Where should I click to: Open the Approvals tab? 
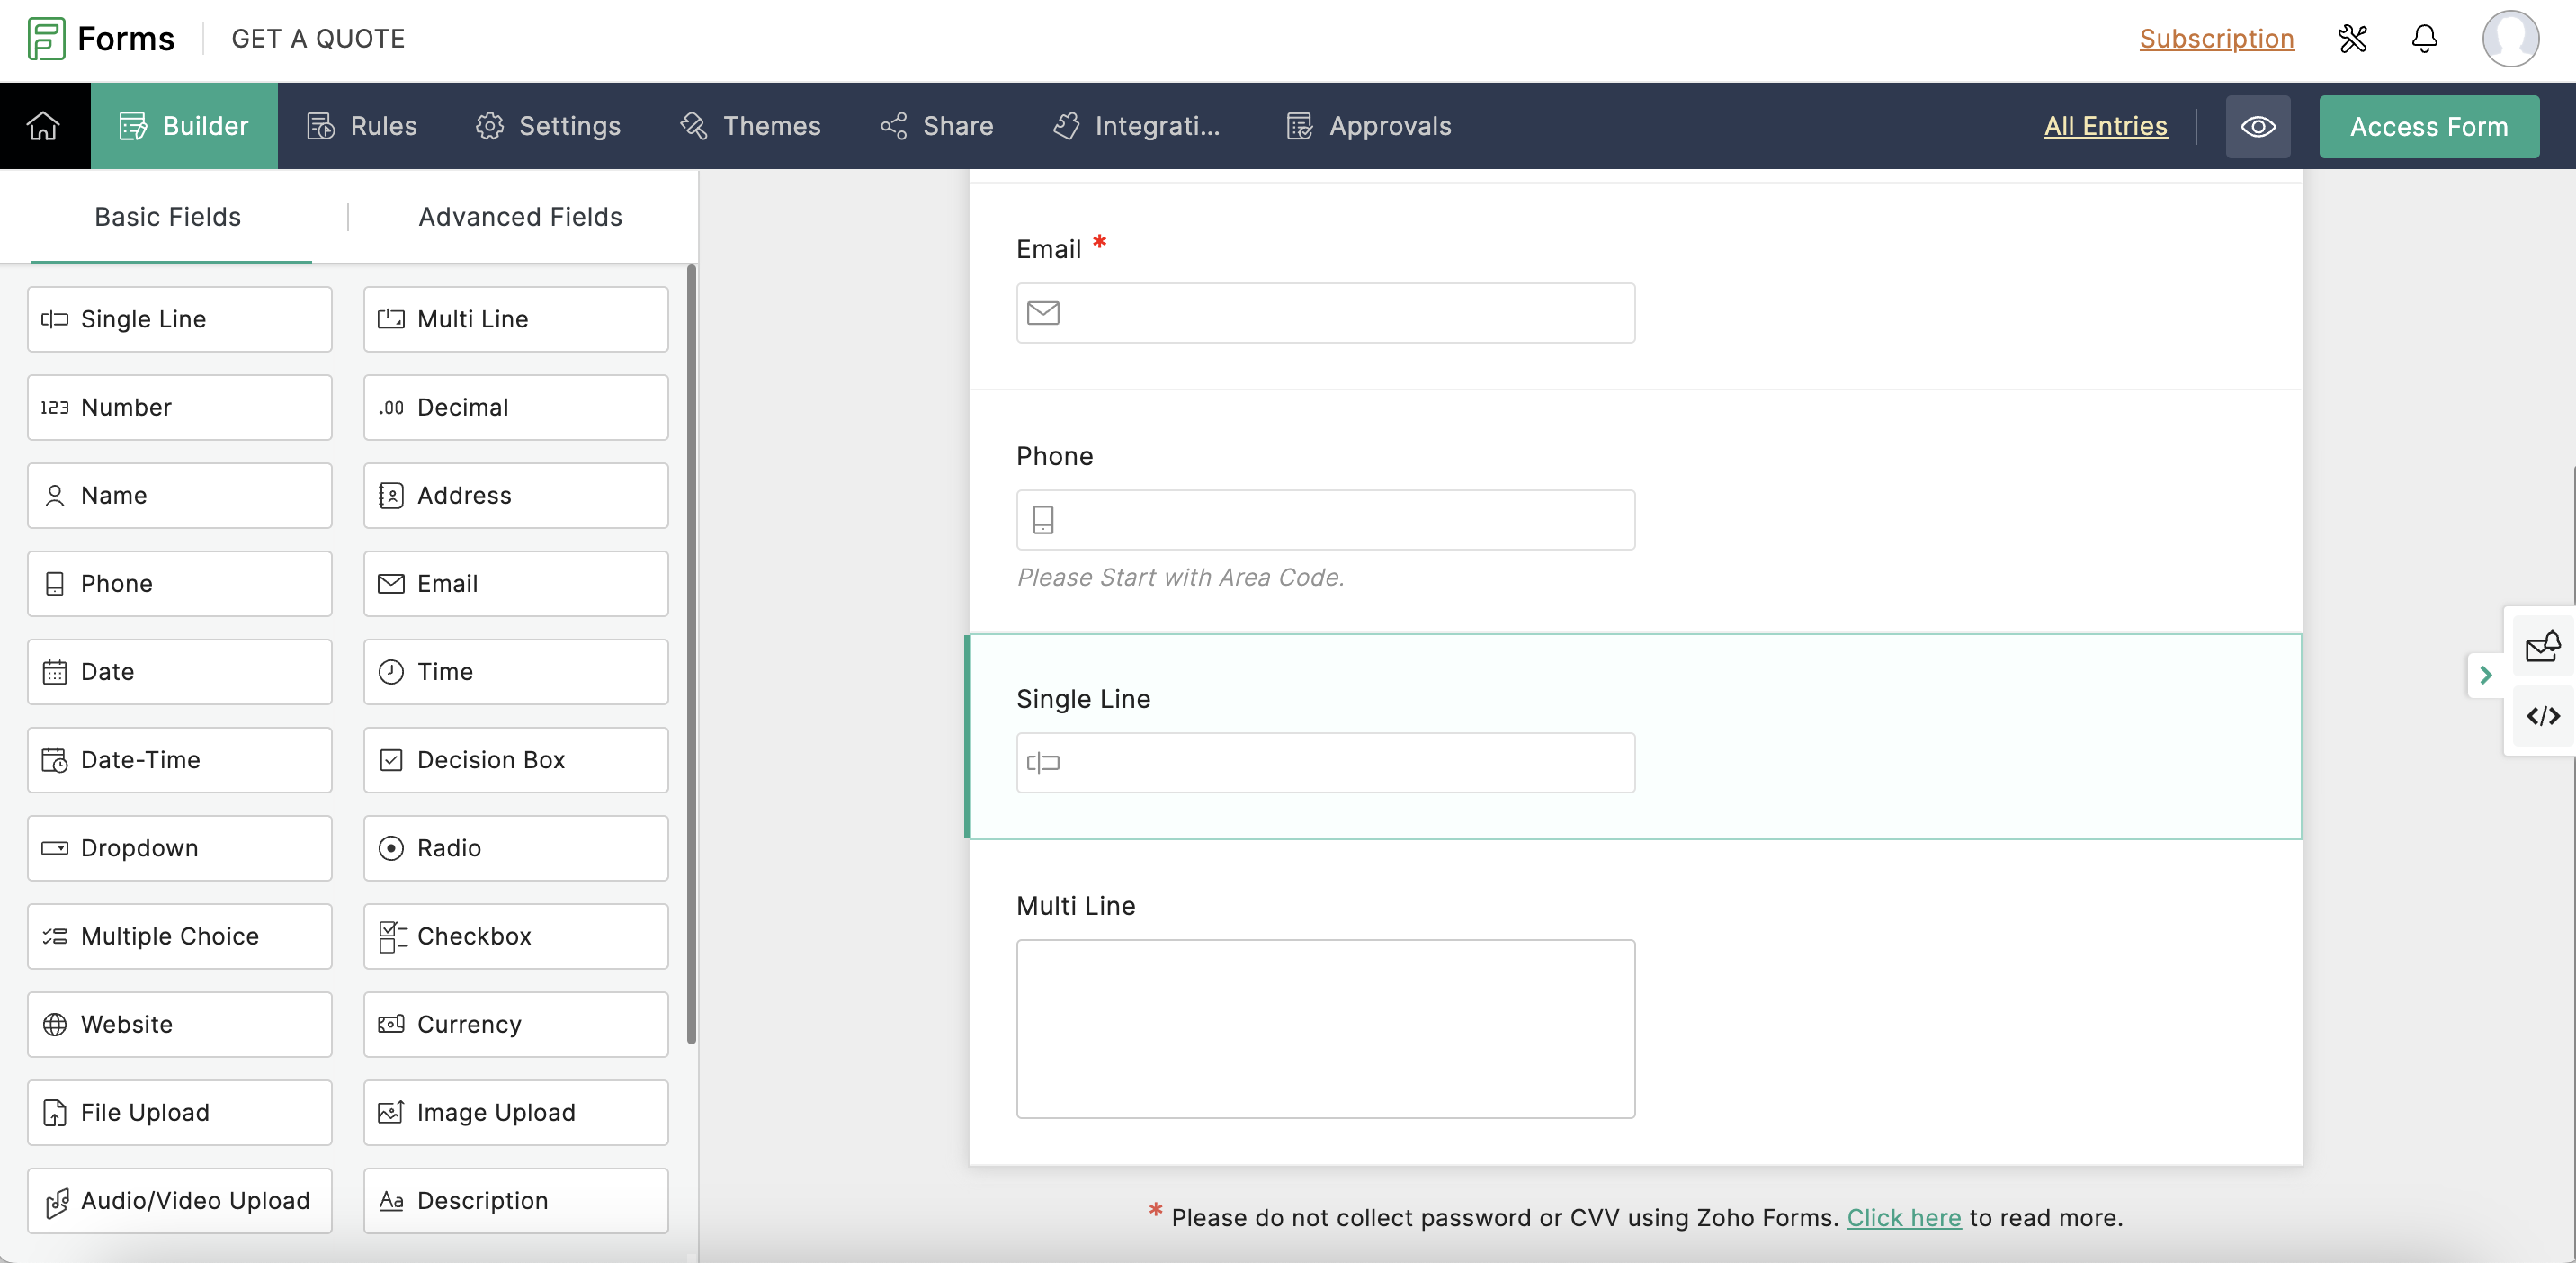[1369, 126]
